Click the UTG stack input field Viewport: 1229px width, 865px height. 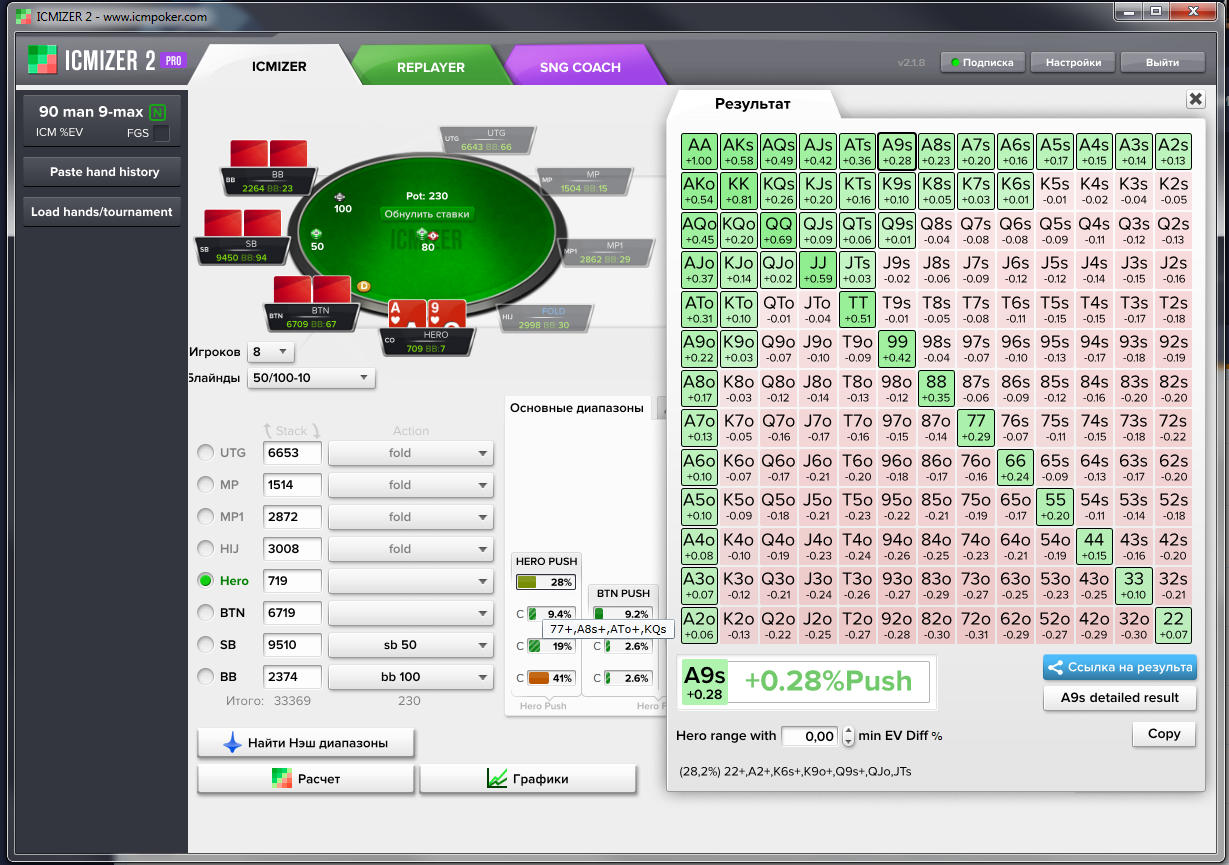click(x=292, y=453)
